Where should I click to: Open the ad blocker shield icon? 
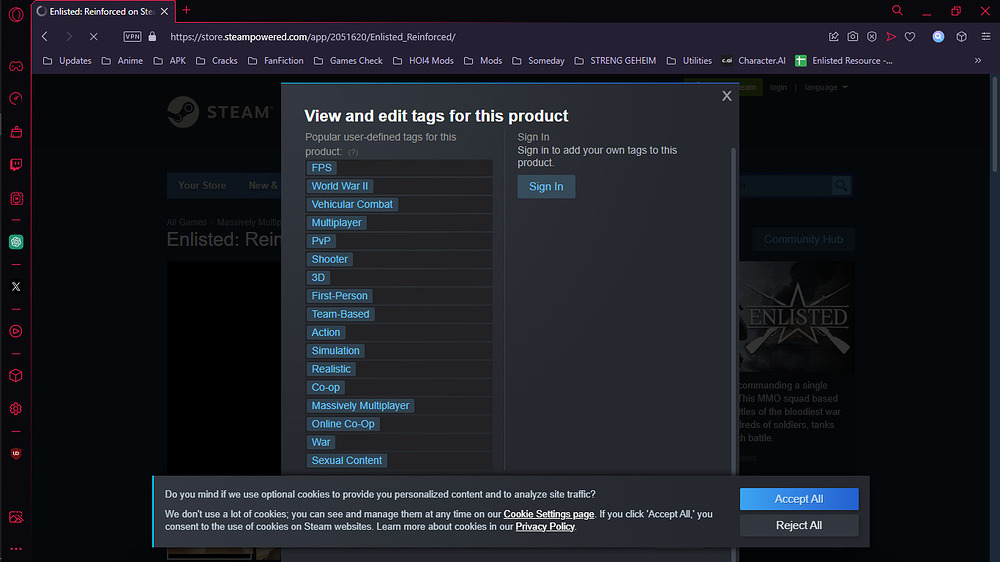(871, 36)
